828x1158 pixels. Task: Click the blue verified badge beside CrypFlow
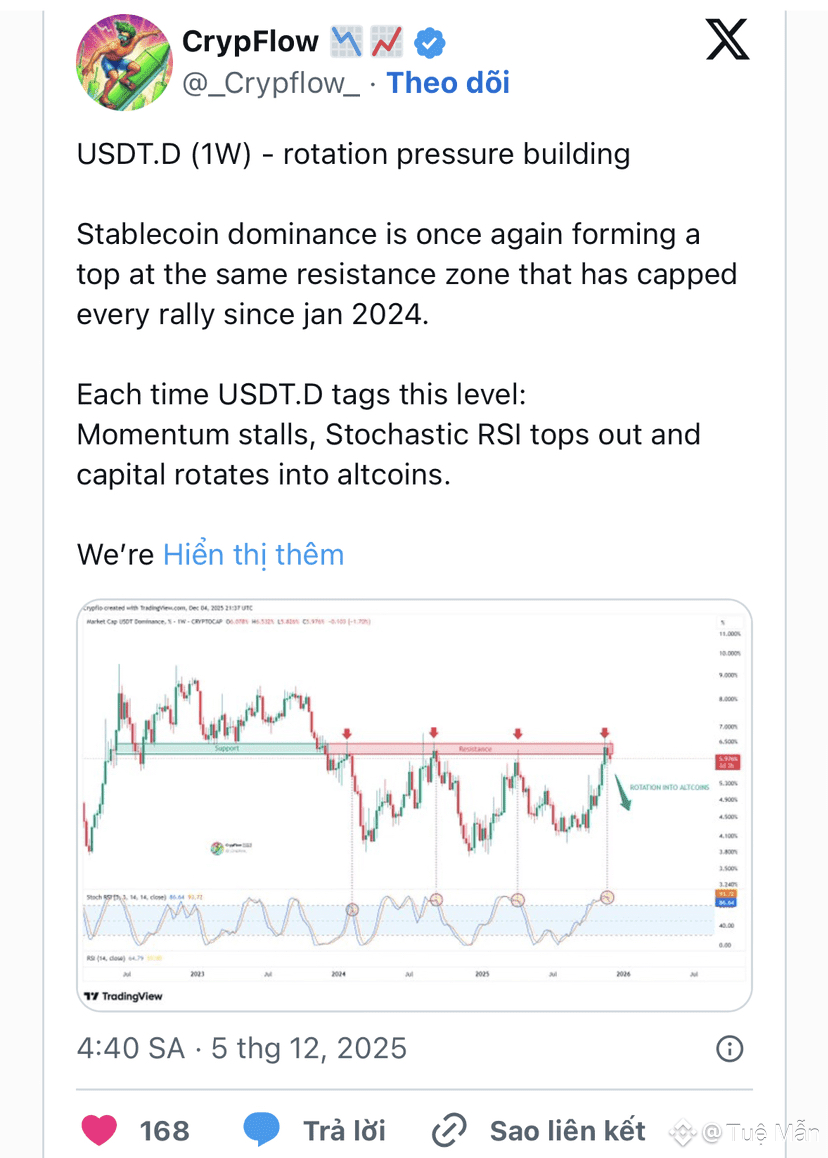(x=431, y=42)
